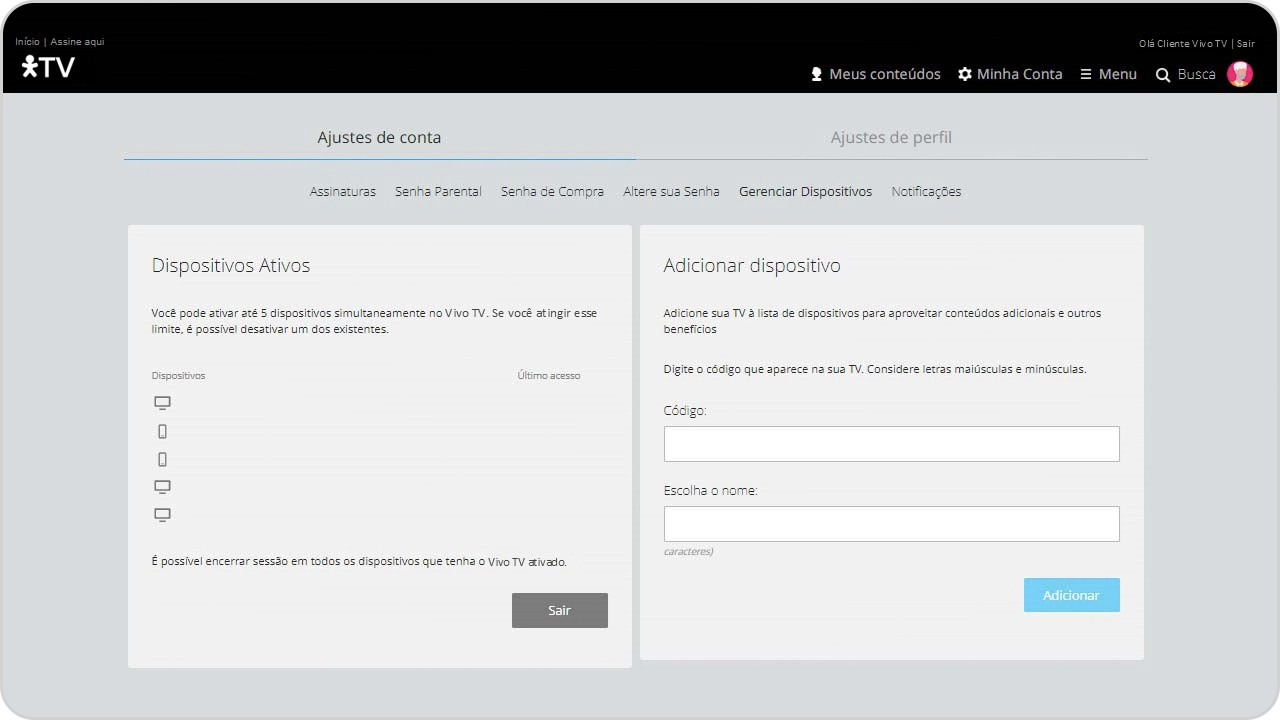
Task: Switch to Ajustes de perfil tab
Action: [891, 138]
